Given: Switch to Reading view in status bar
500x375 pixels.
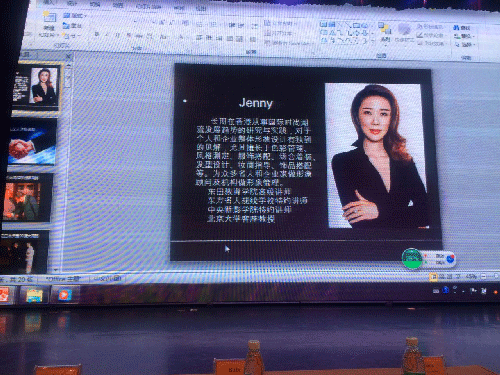Looking at the screenshot, I should (x=449, y=276).
